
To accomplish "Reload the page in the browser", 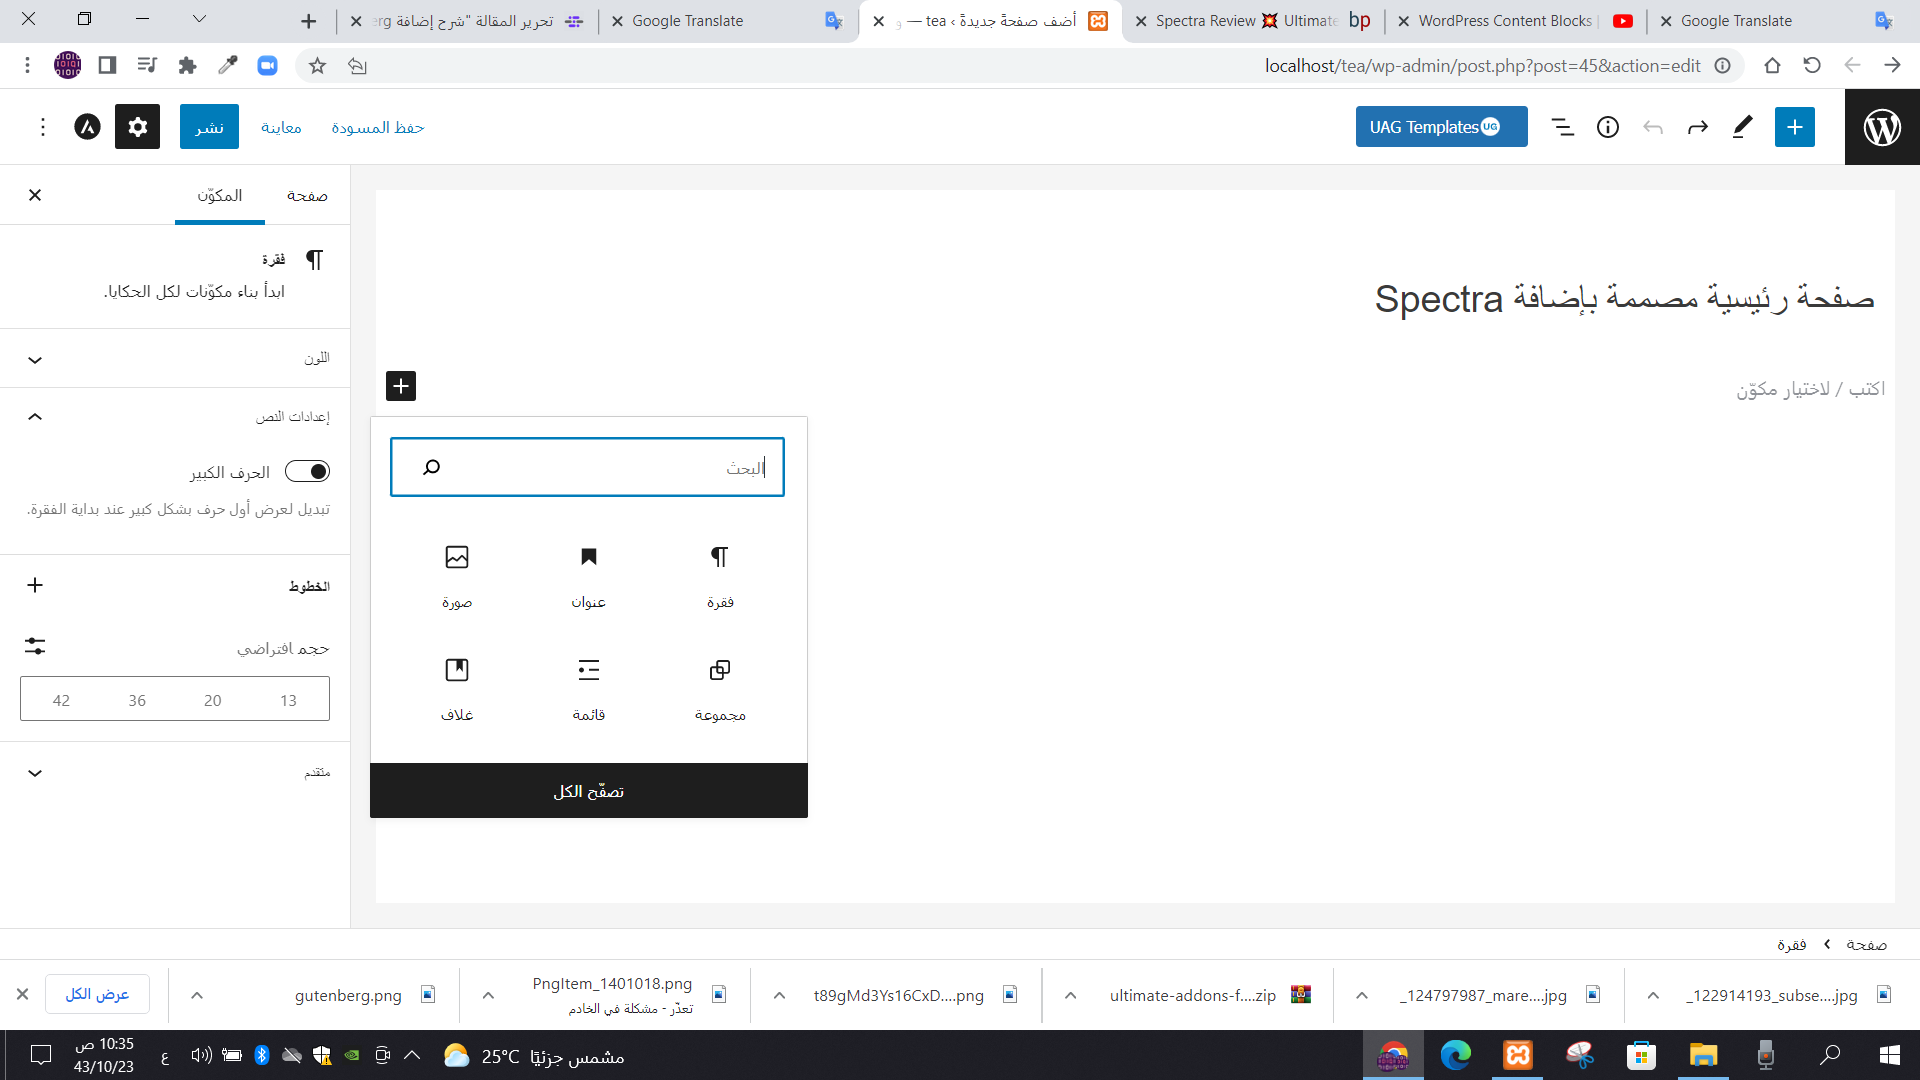I will click(1812, 65).
